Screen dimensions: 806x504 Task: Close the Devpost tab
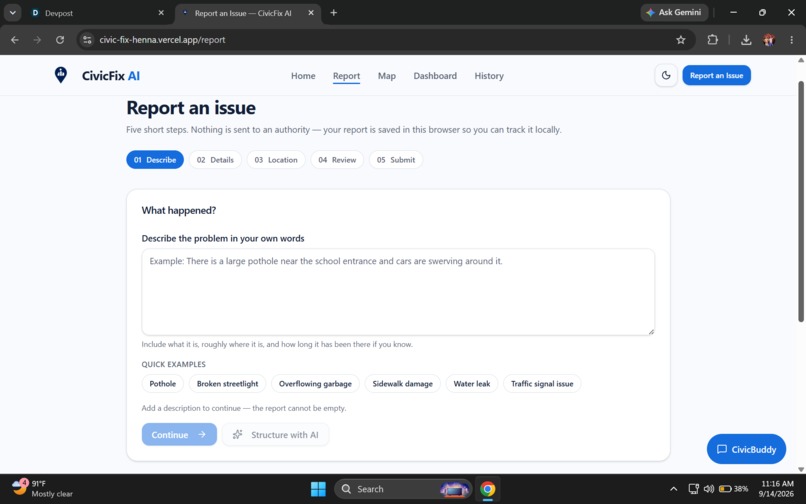(x=161, y=13)
